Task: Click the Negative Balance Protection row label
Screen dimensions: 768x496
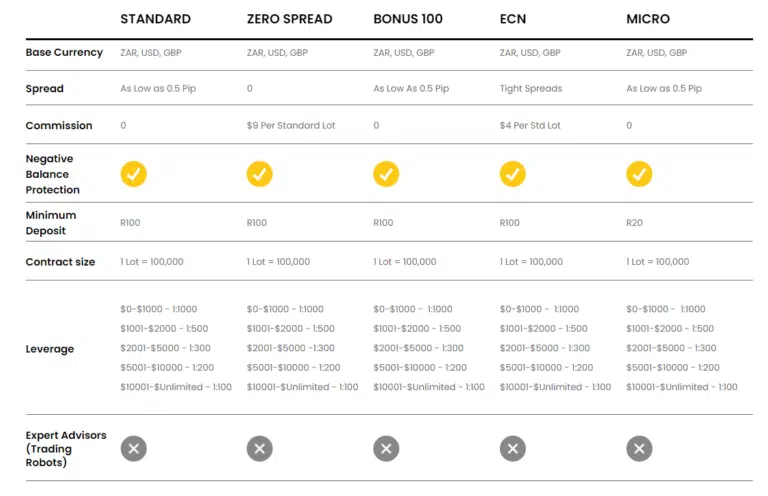Action: (x=52, y=174)
